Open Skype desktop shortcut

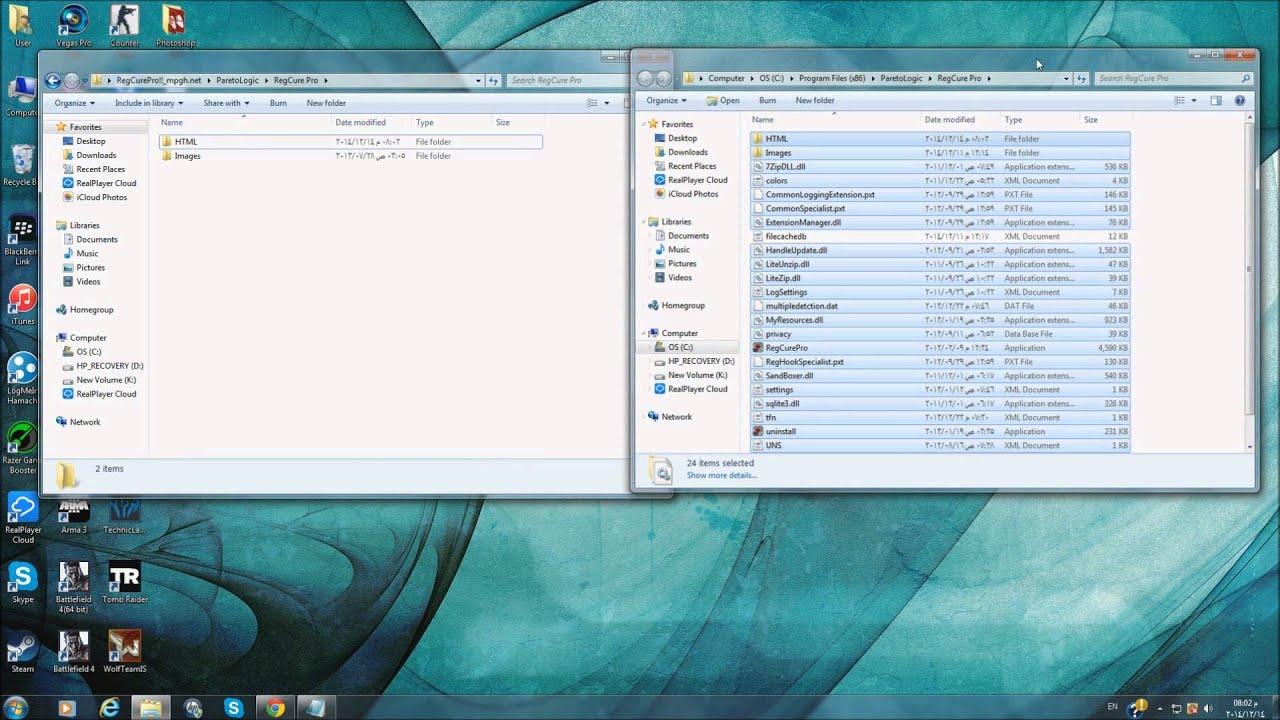[x=22, y=584]
